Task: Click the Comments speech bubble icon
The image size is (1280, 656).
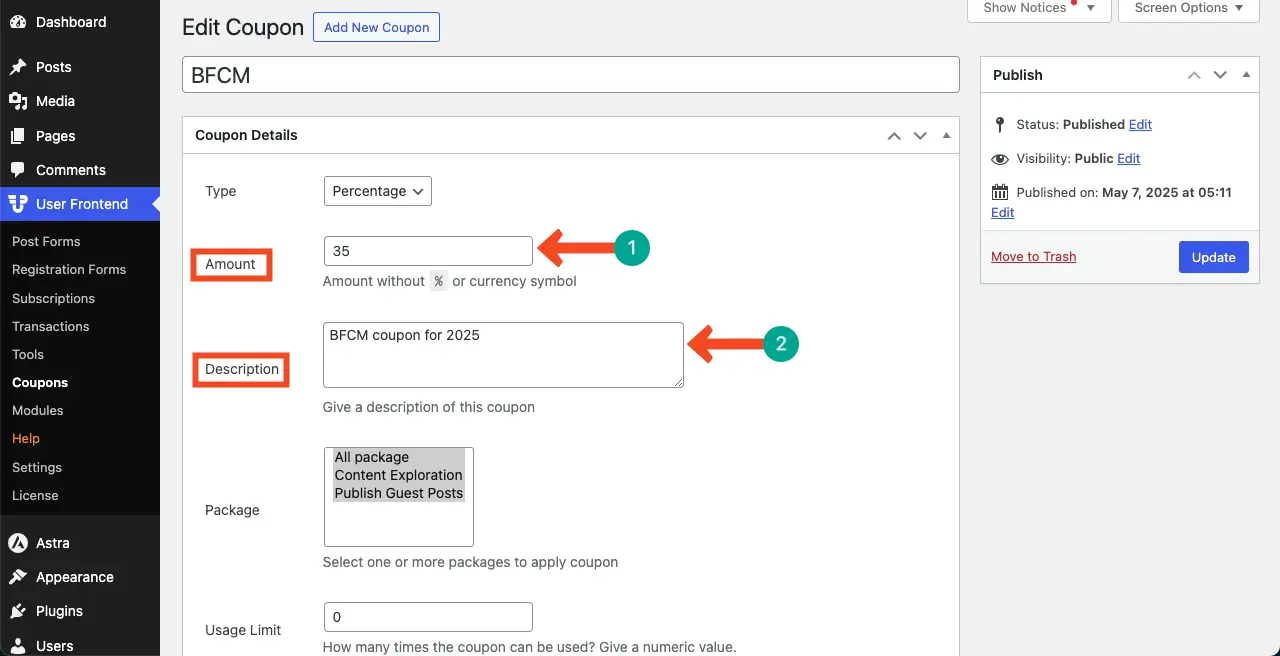Action: point(18,170)
